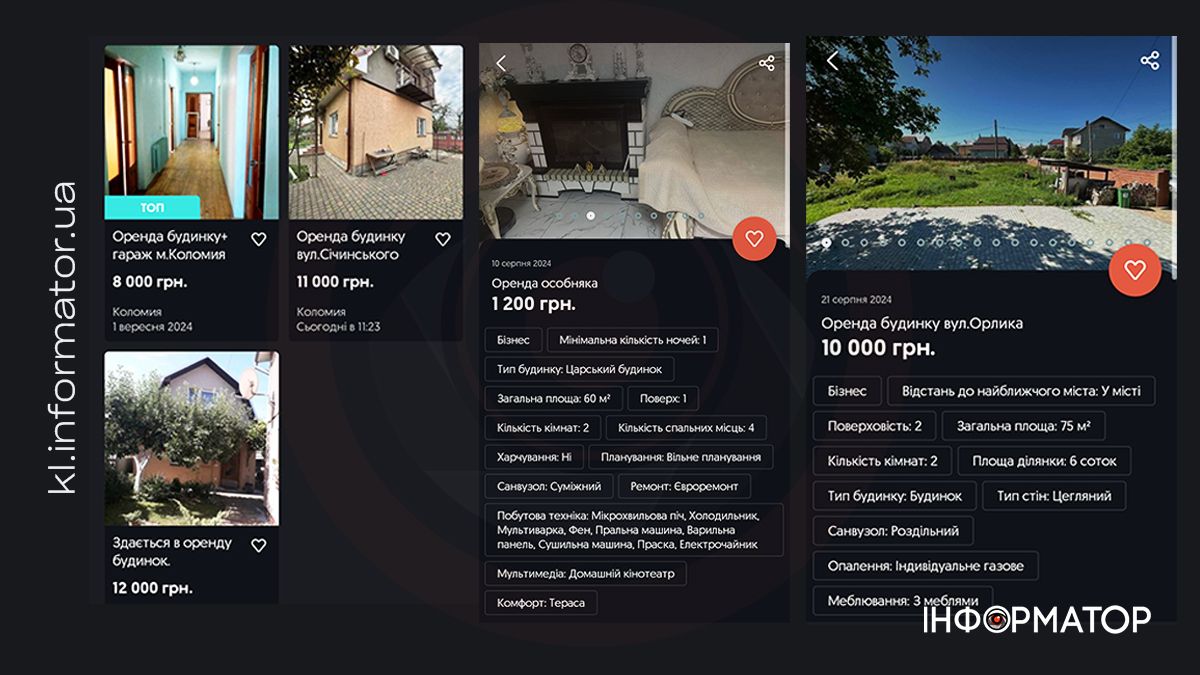Favorite the Оренда будинку+ гараж м.Коломия card

click(258, 239)
